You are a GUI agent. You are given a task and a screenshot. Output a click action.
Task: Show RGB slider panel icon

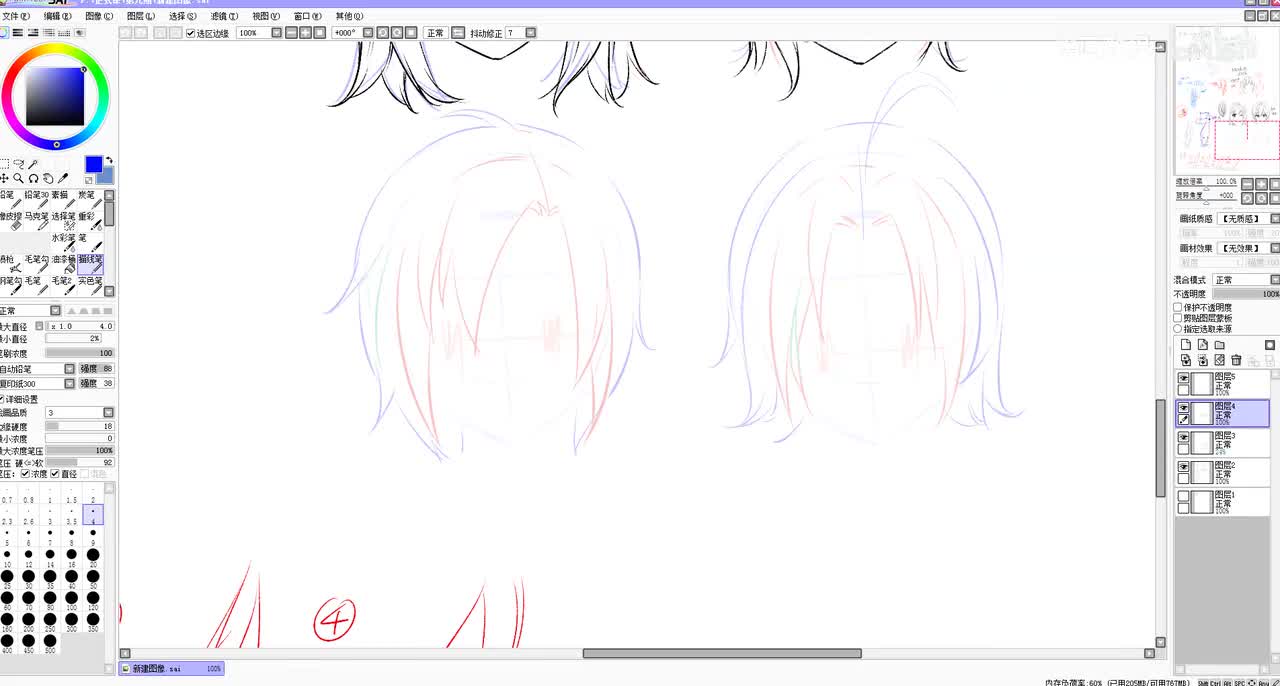19,33
